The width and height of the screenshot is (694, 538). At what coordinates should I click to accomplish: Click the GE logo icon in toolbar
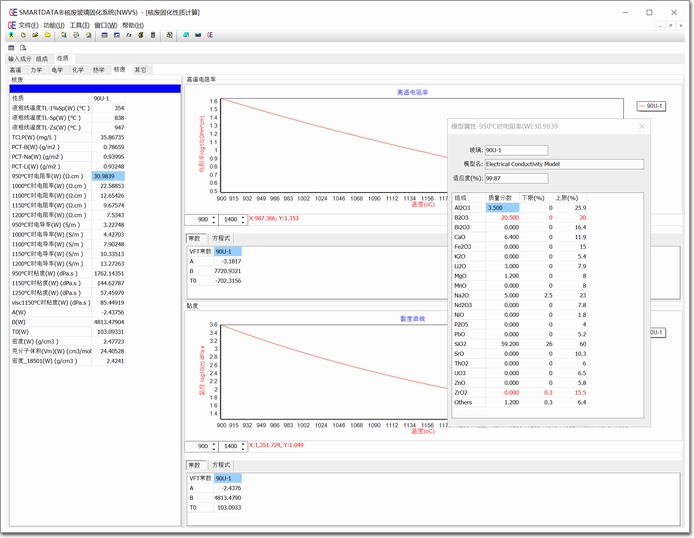tap(209, 35)
